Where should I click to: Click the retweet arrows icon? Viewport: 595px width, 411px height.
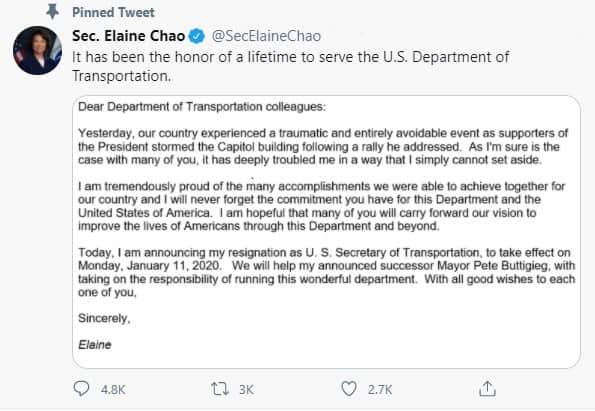point(220,389)
